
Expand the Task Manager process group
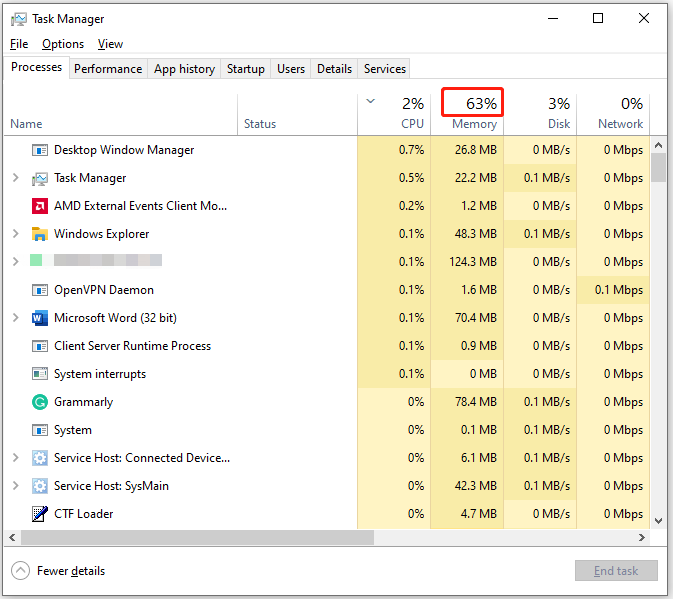[x=16, y=178]
